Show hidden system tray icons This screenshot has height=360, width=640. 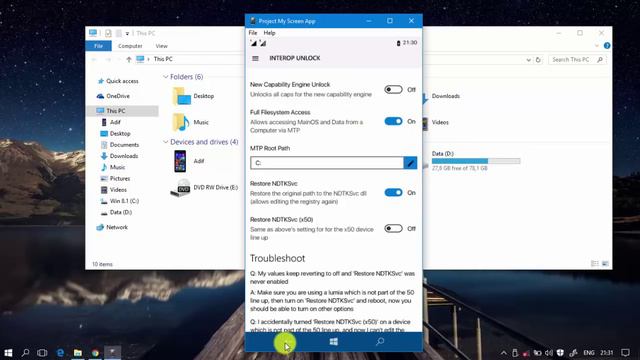coord(504,353)
